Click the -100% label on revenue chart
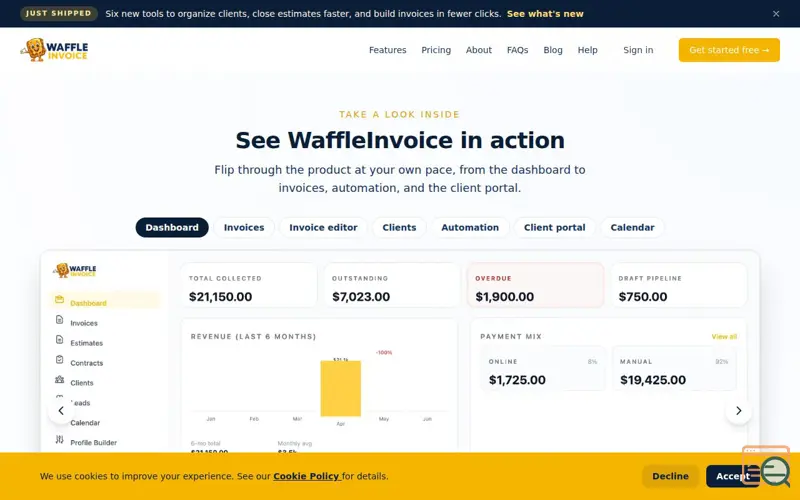This screenshot has width=800, height=500. 384,353
